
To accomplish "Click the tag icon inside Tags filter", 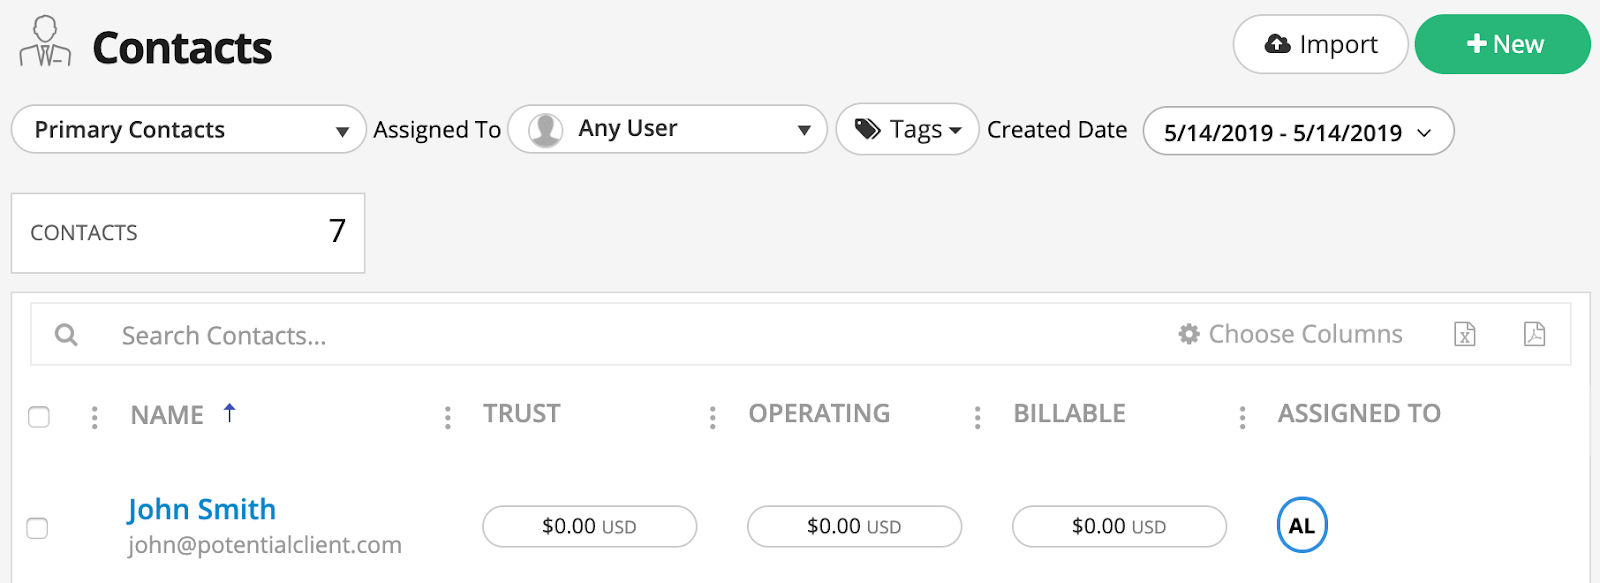I will pos(866,128).
